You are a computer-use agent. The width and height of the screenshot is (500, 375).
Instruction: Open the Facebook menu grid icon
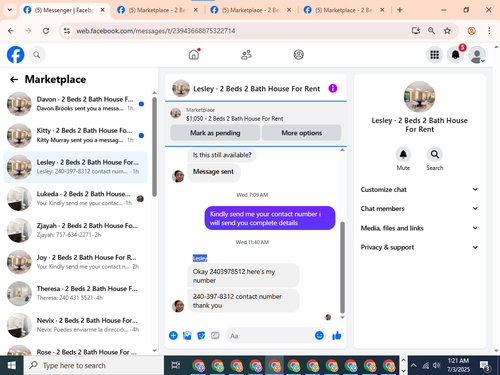point(434,55)
